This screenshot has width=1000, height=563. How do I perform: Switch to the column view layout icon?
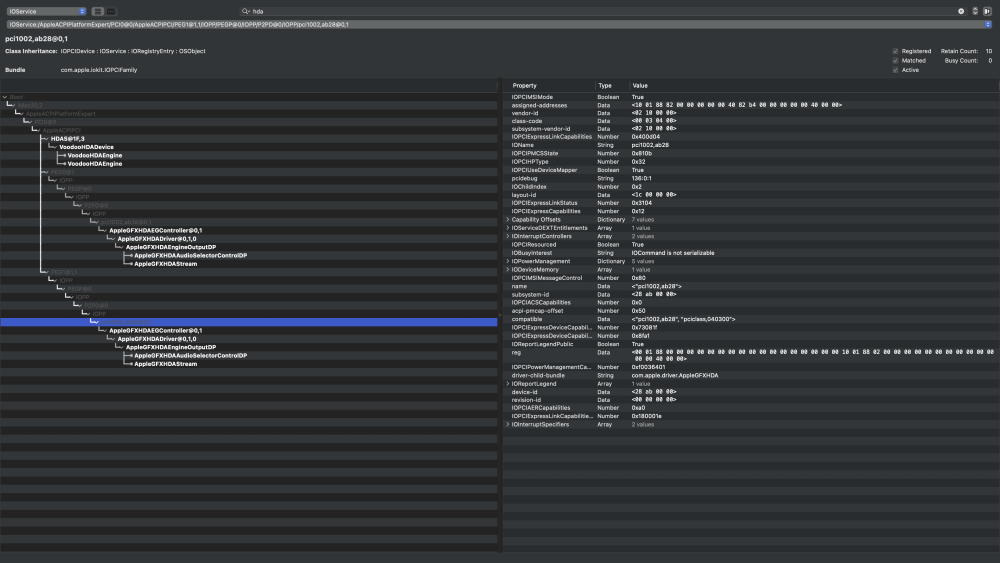(x=111, y=11)
